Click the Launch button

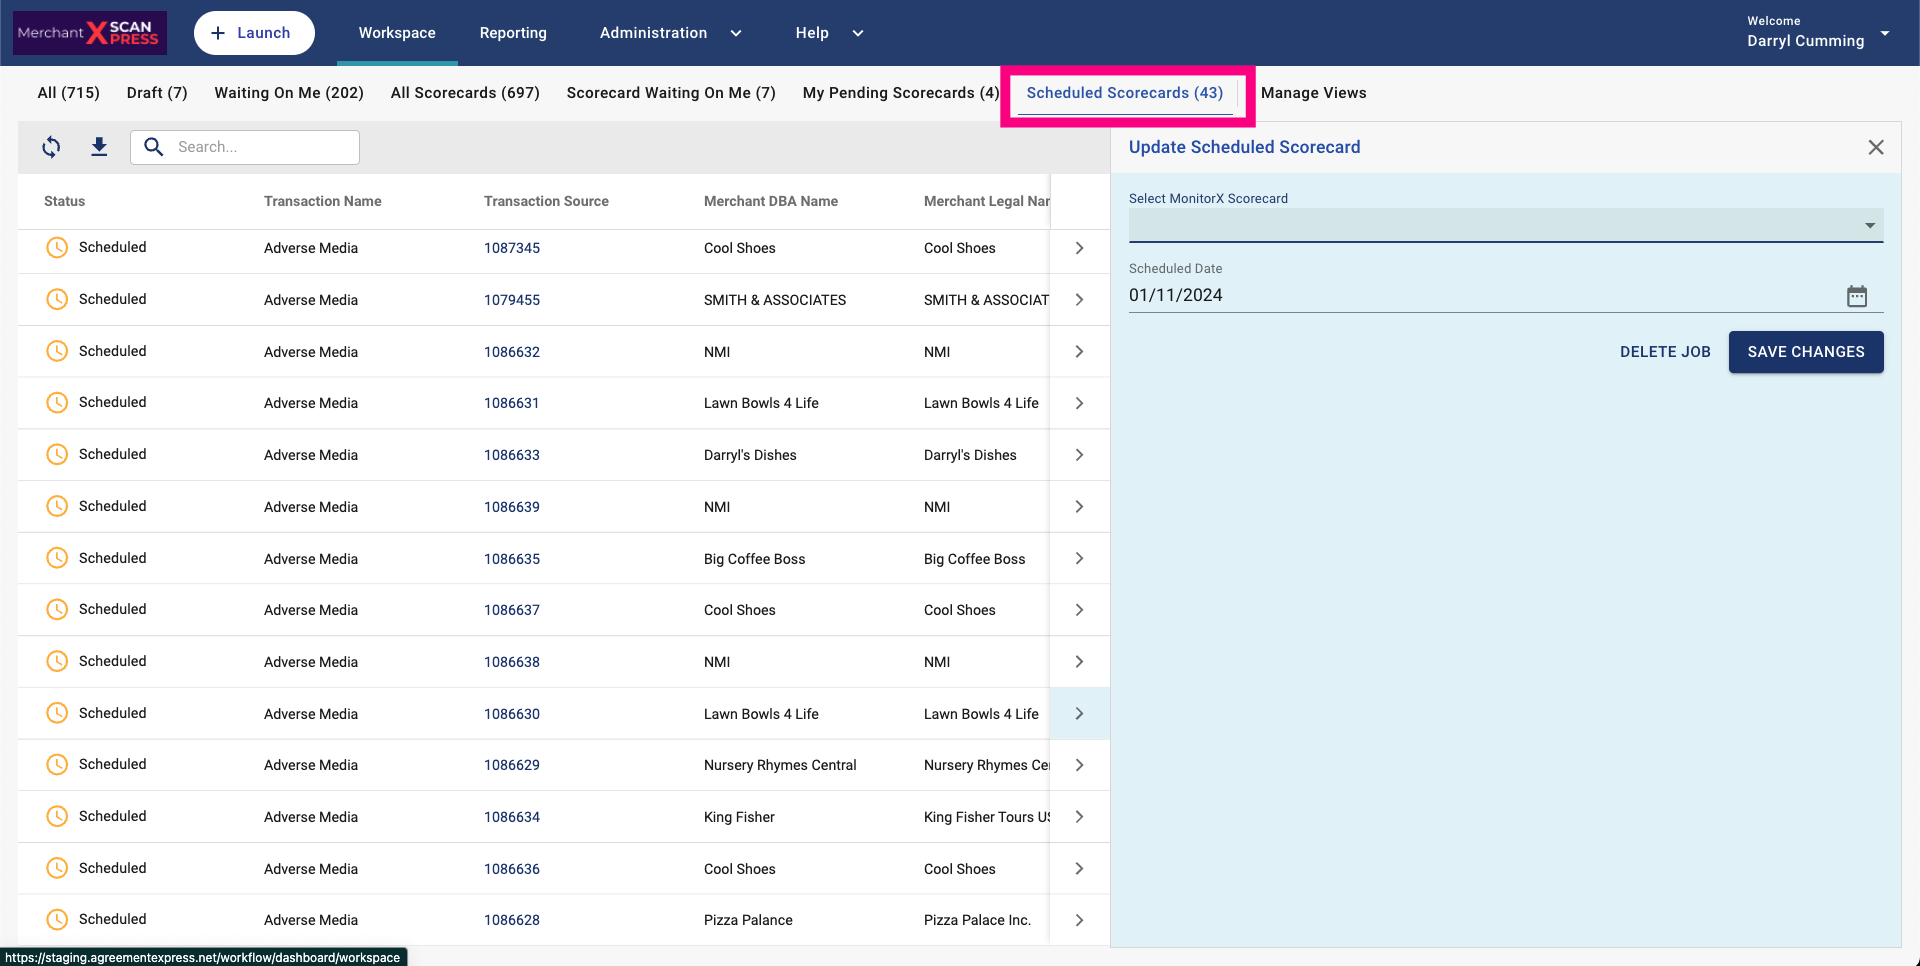click(x=254, y=33)
